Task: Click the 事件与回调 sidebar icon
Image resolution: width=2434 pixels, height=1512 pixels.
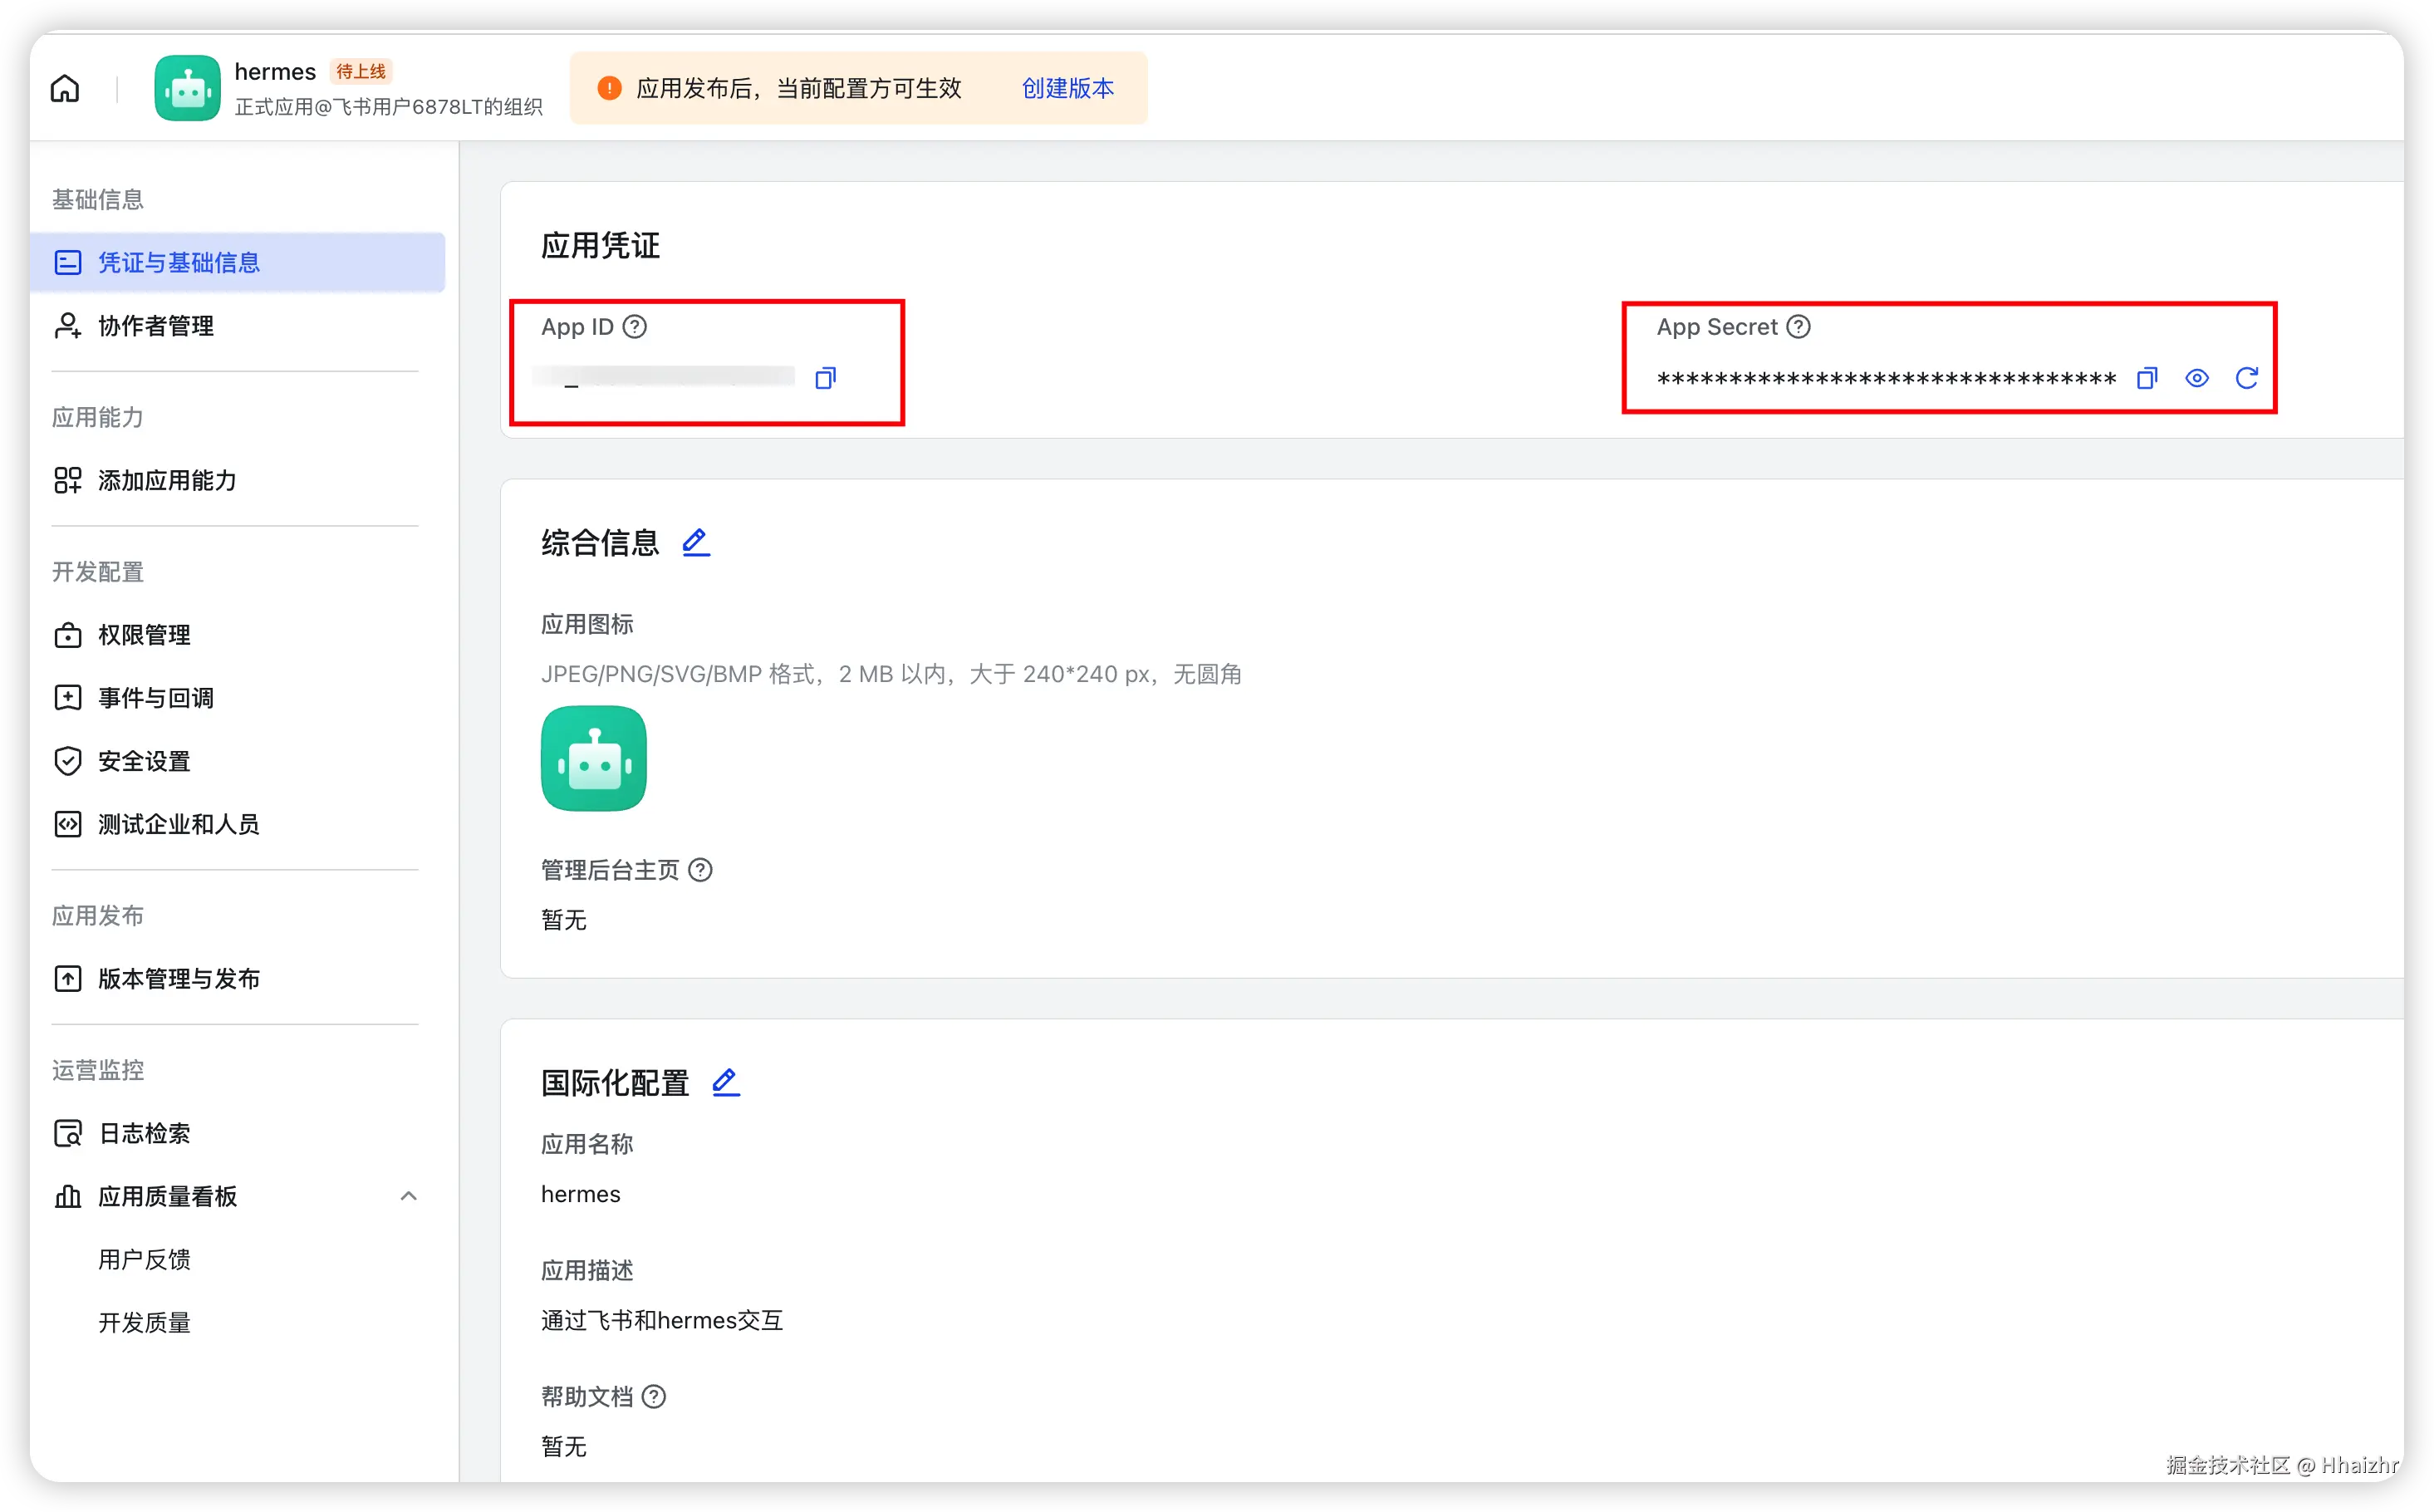Action: pyautogui.click(x=67, y=697)
